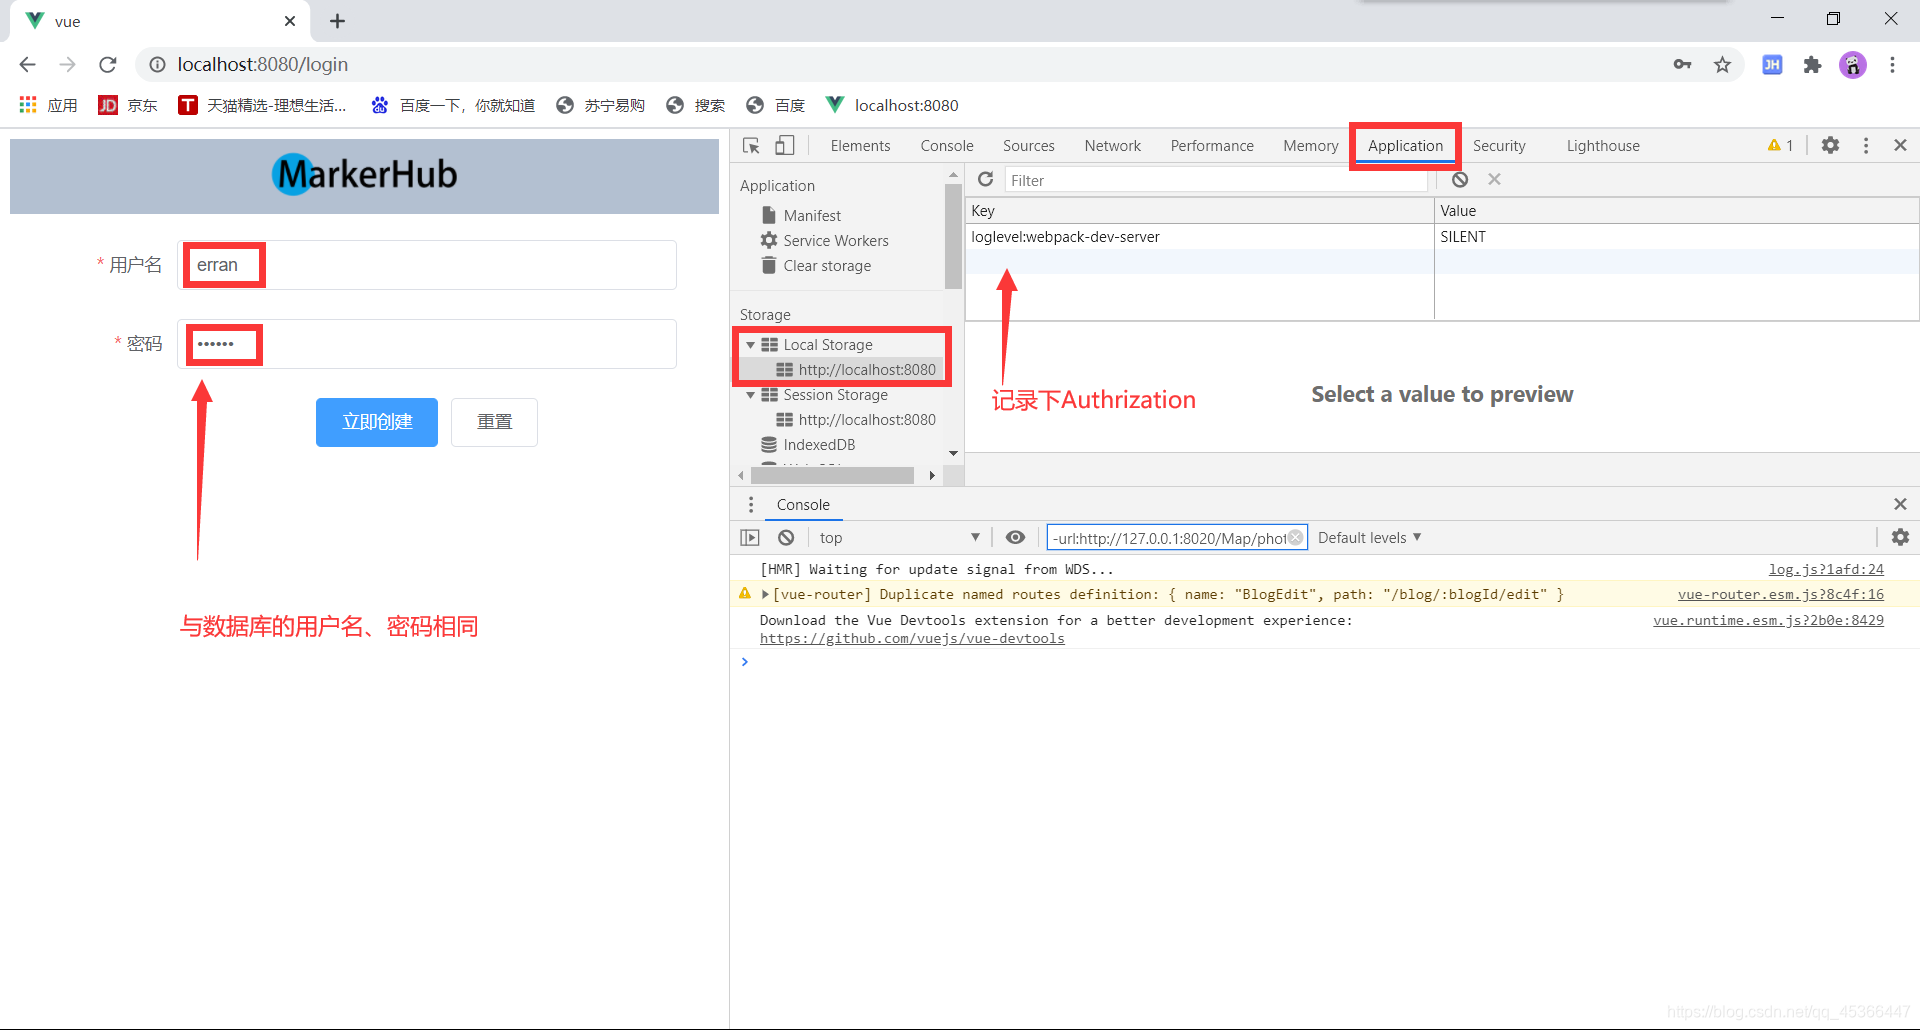Click the 立即创建 submit button
The width and height of the screenshot is (1920, 1030).
click(x=377, y=422)
